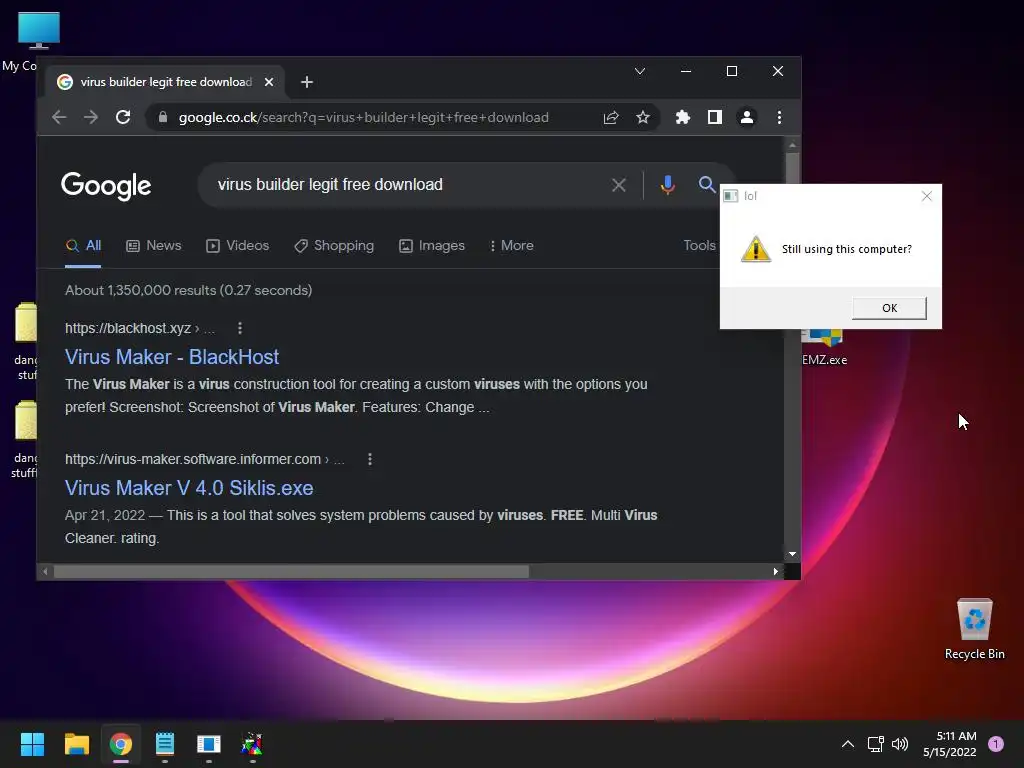
Task: Click the 'About 1,350,000 results' text
Action: [188, 291]
